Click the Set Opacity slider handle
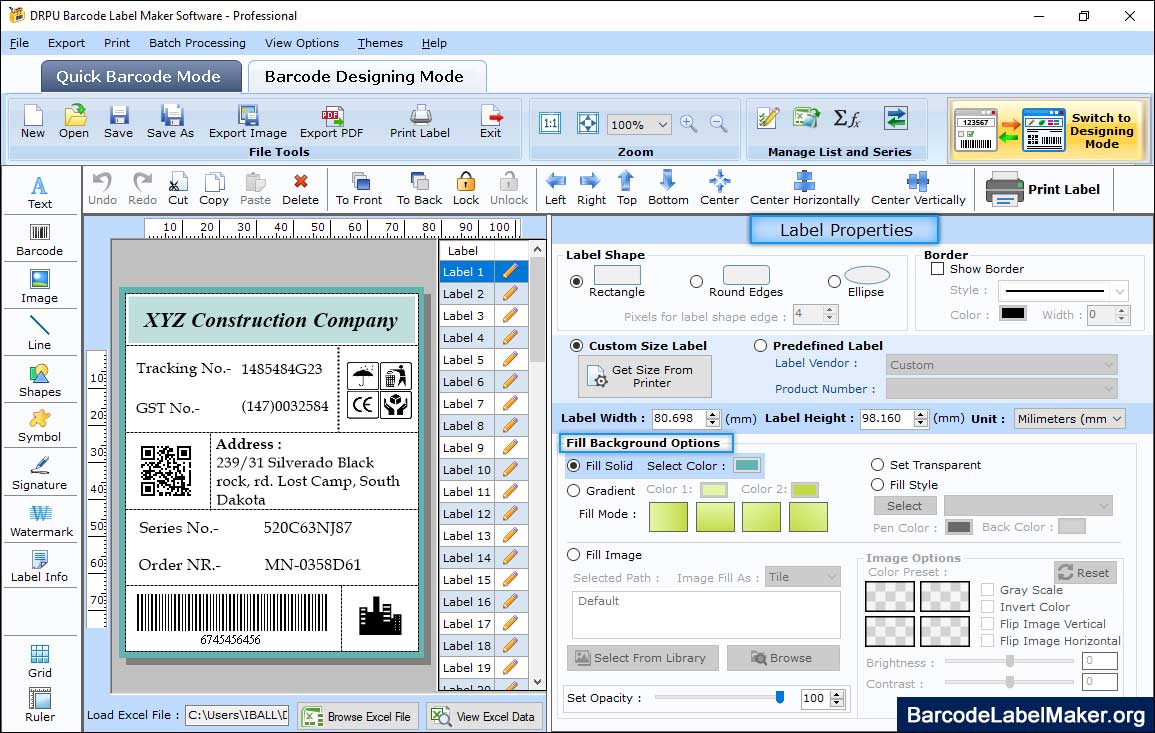Viewport: 1155px width, 733px height. [780, 697]
